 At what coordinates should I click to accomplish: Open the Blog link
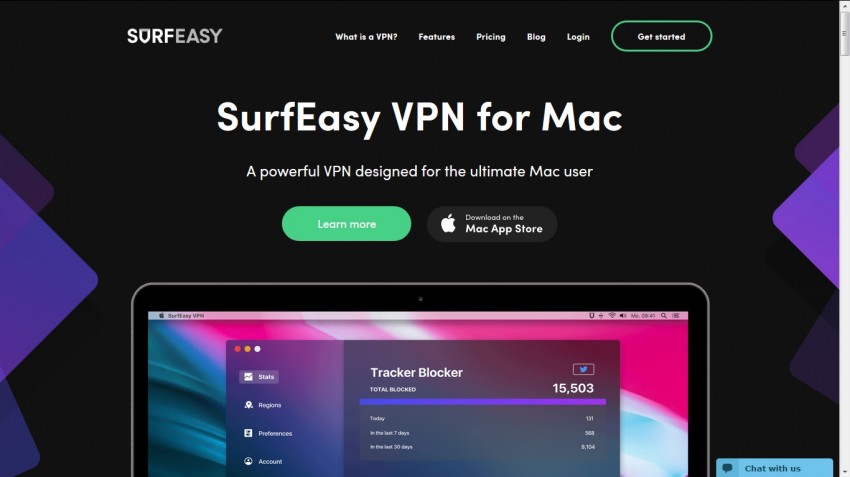pos(536,37)
